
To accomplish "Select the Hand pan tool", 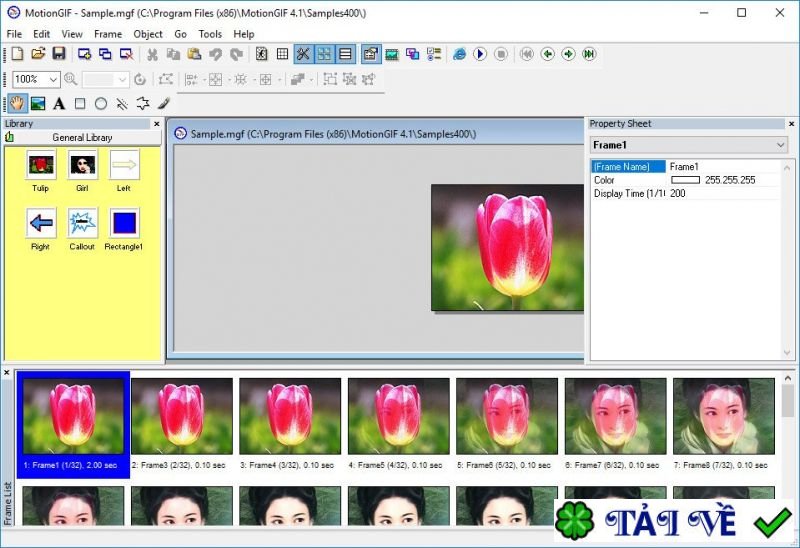I will click(x=17, y=103).
